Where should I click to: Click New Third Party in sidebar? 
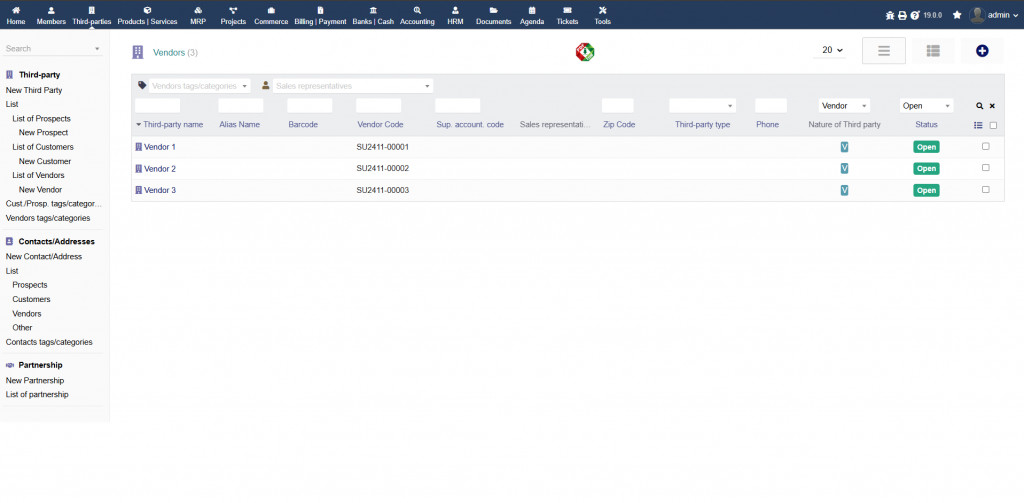34,90
